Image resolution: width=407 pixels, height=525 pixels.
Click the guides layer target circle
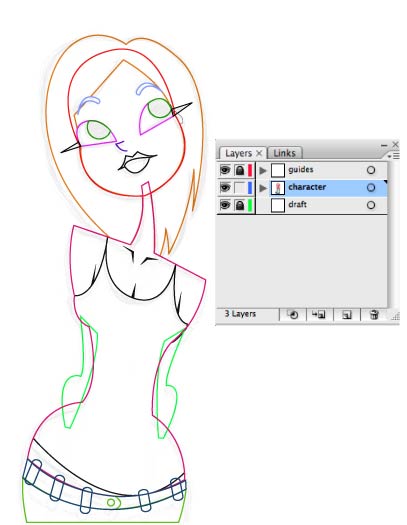click(x=371, y=170)
